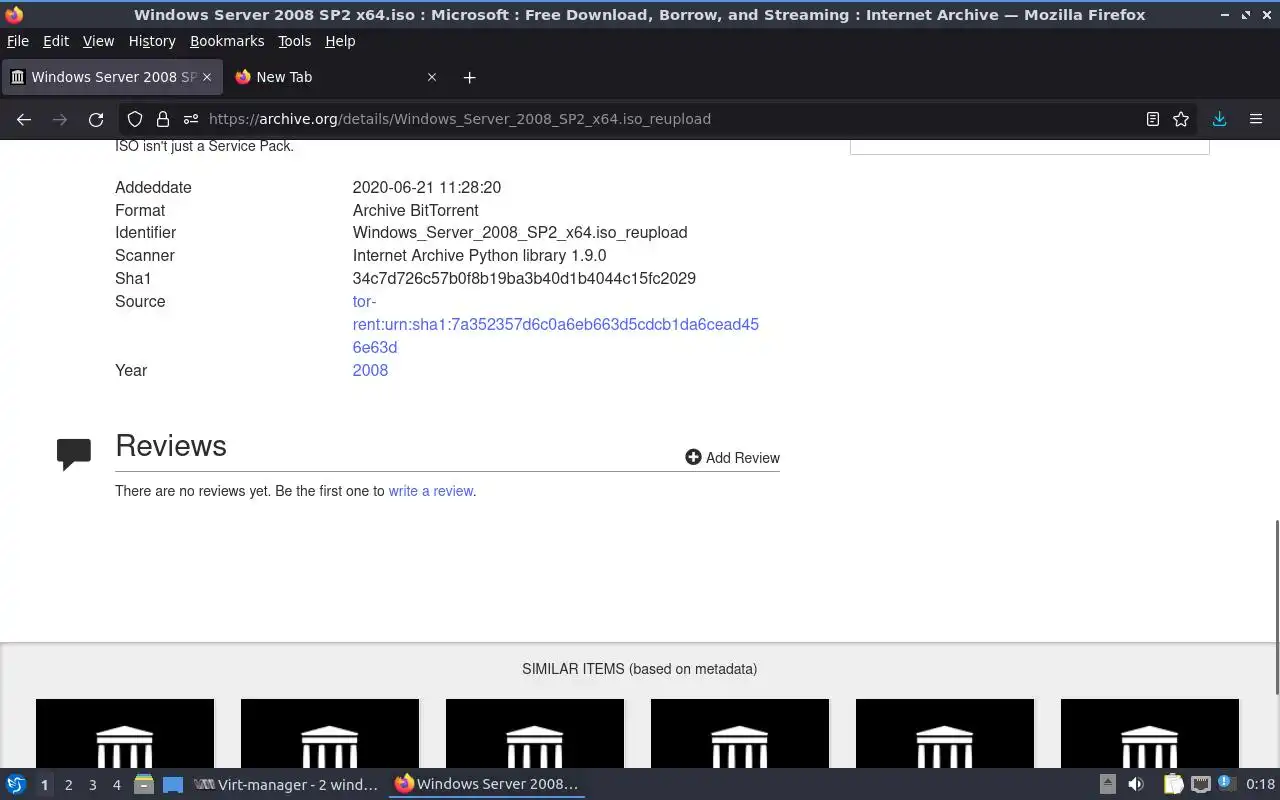This screenshot has height=800, width=1280.
Task: Click the removable media tray icon
Action: pyautogui.click(x=1108, y=784)
